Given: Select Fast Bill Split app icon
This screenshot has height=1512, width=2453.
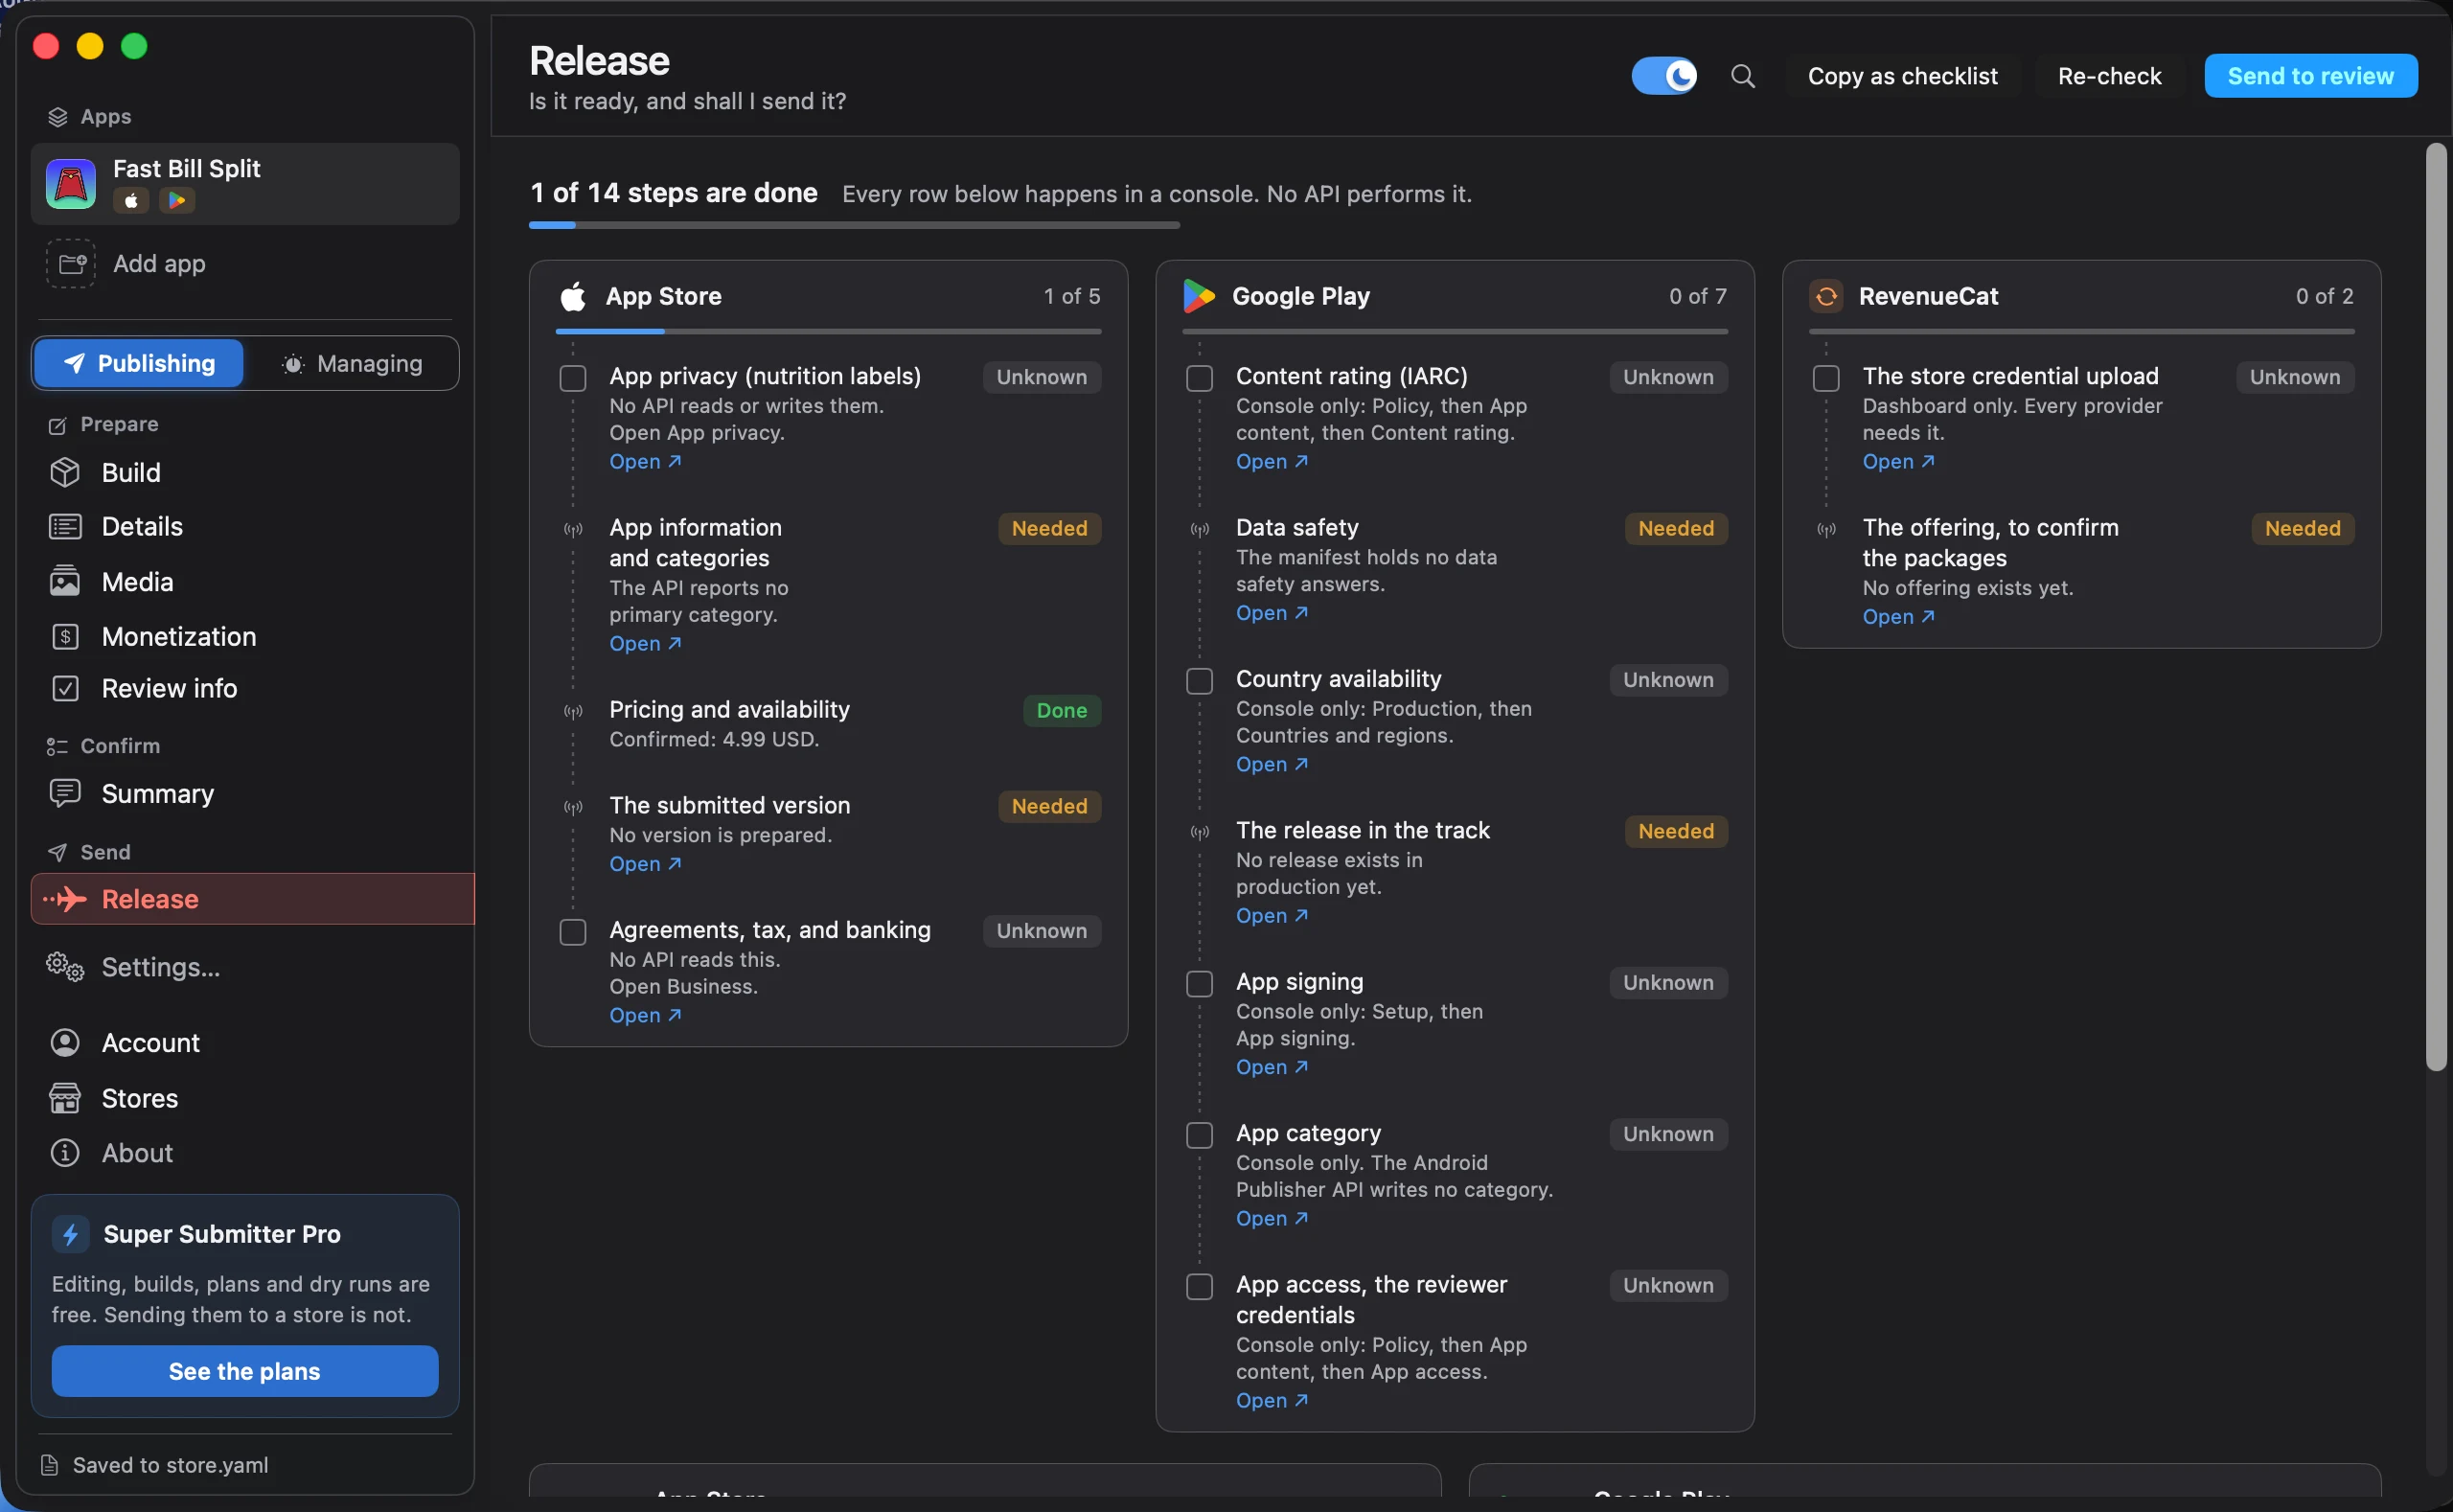Looking at the screenshot, I should tap(71, 184).
